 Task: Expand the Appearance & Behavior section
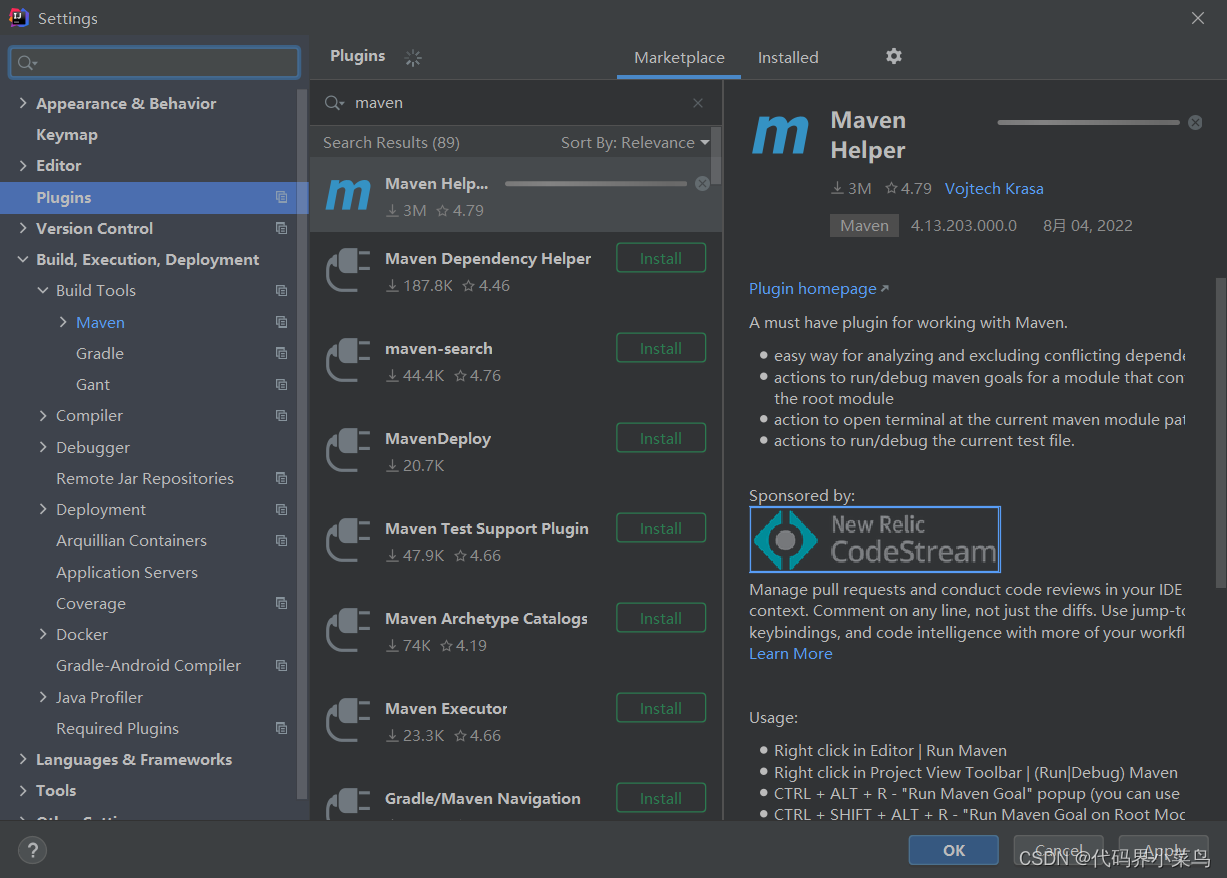(x=22, y=103)
